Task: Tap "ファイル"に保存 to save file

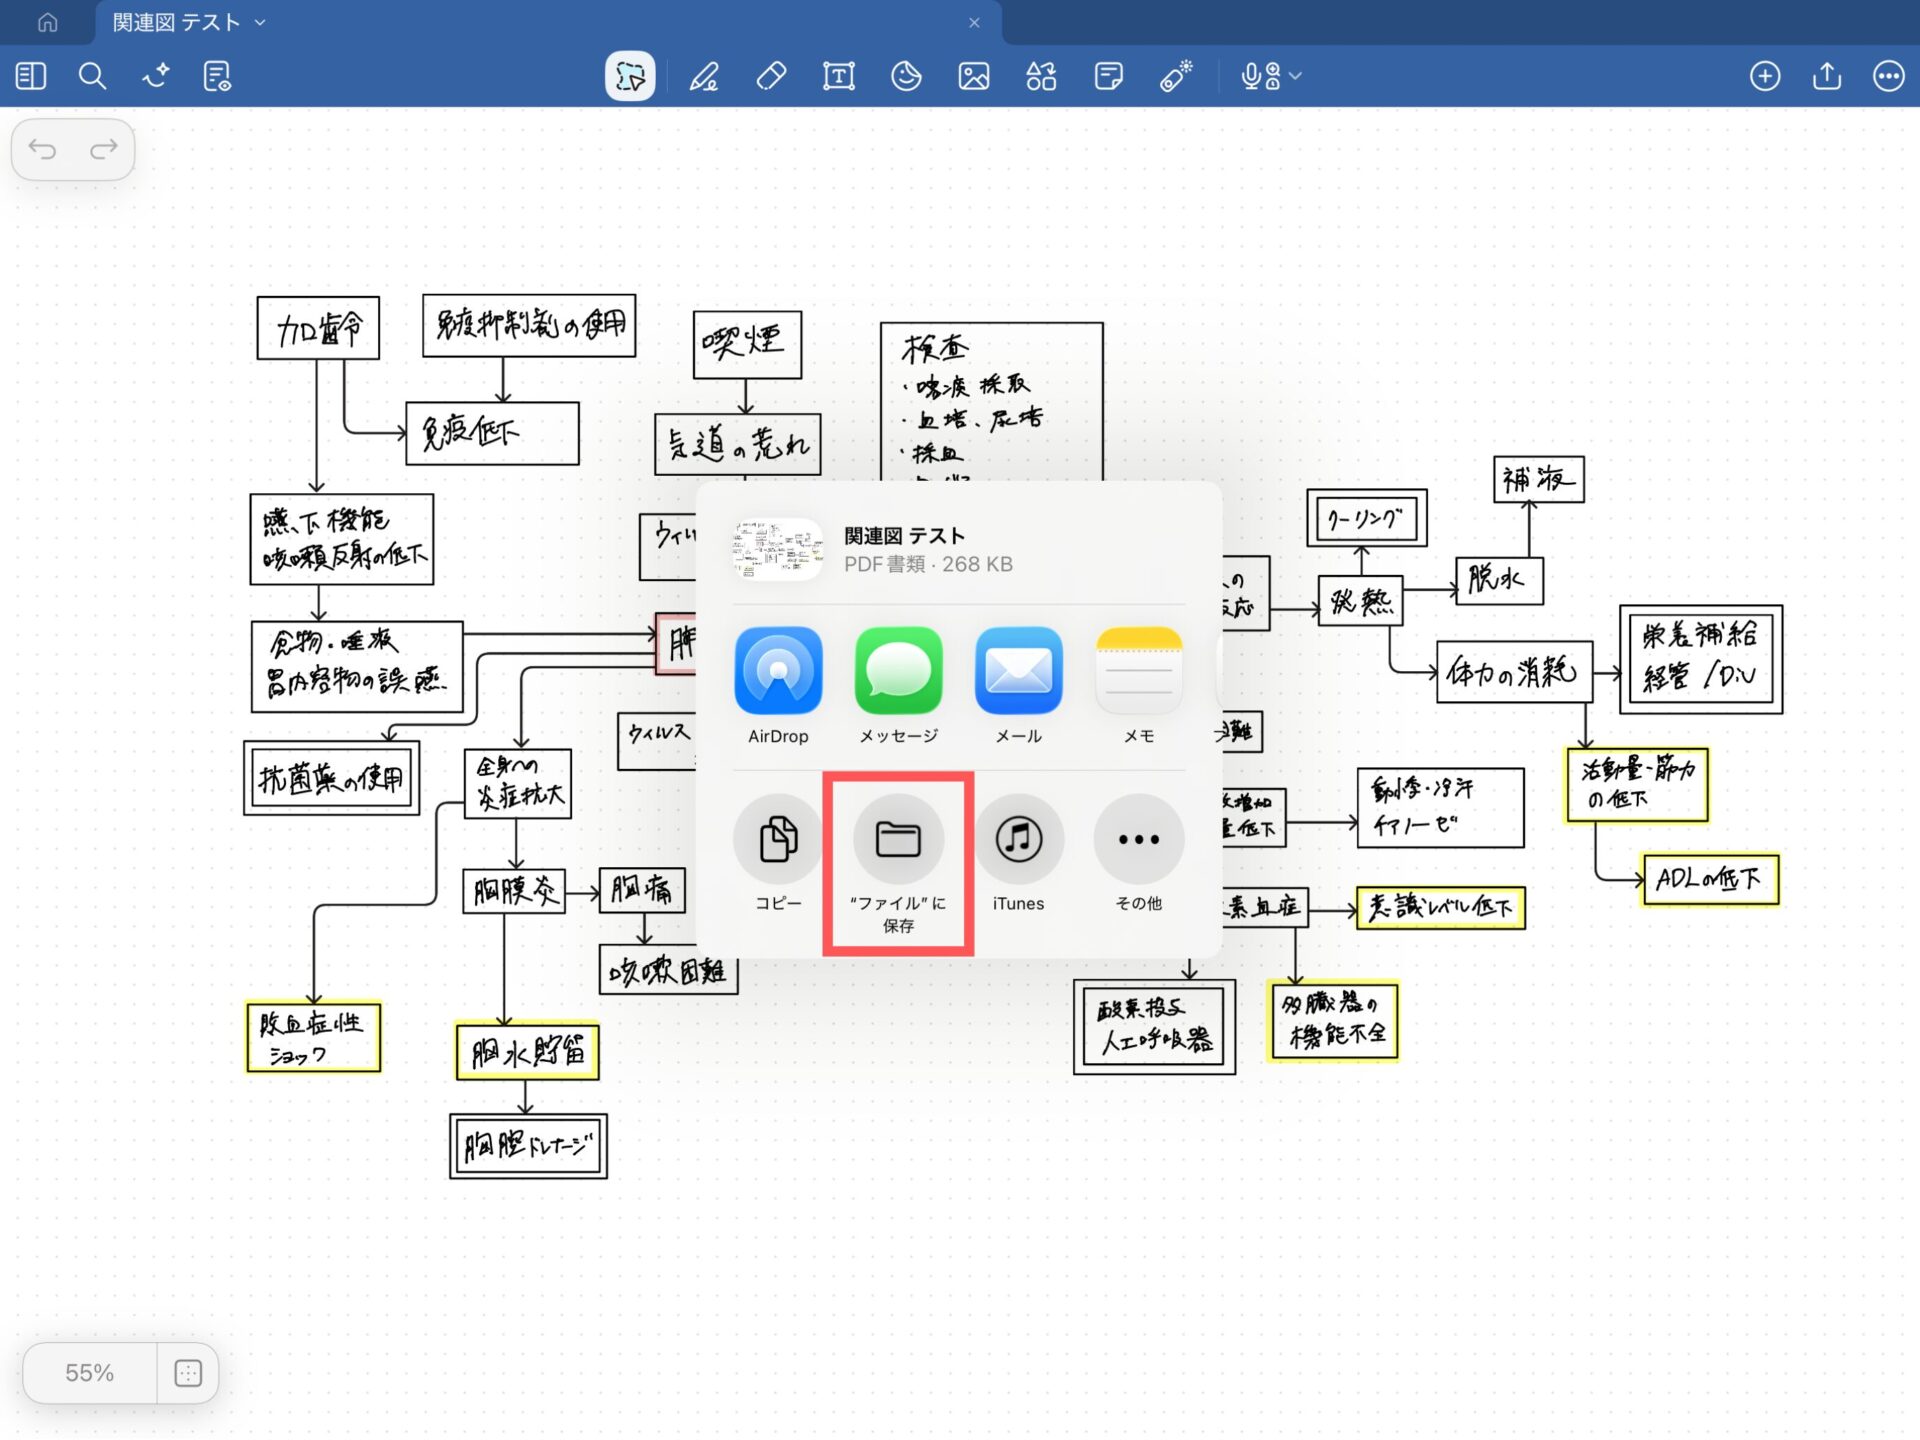Action: 898,840
